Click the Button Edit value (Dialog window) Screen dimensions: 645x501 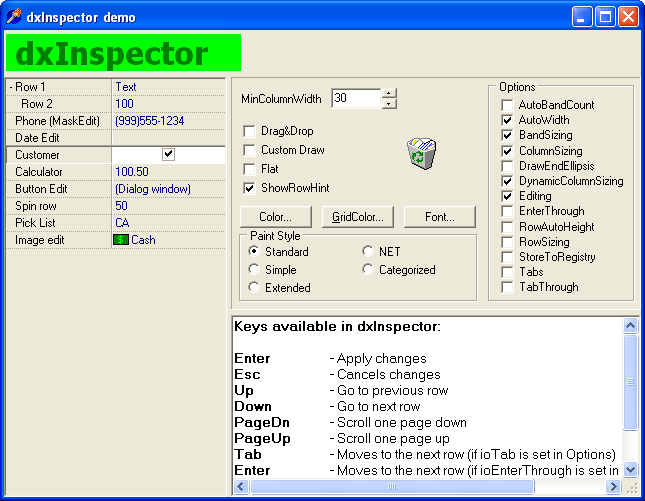153,189
